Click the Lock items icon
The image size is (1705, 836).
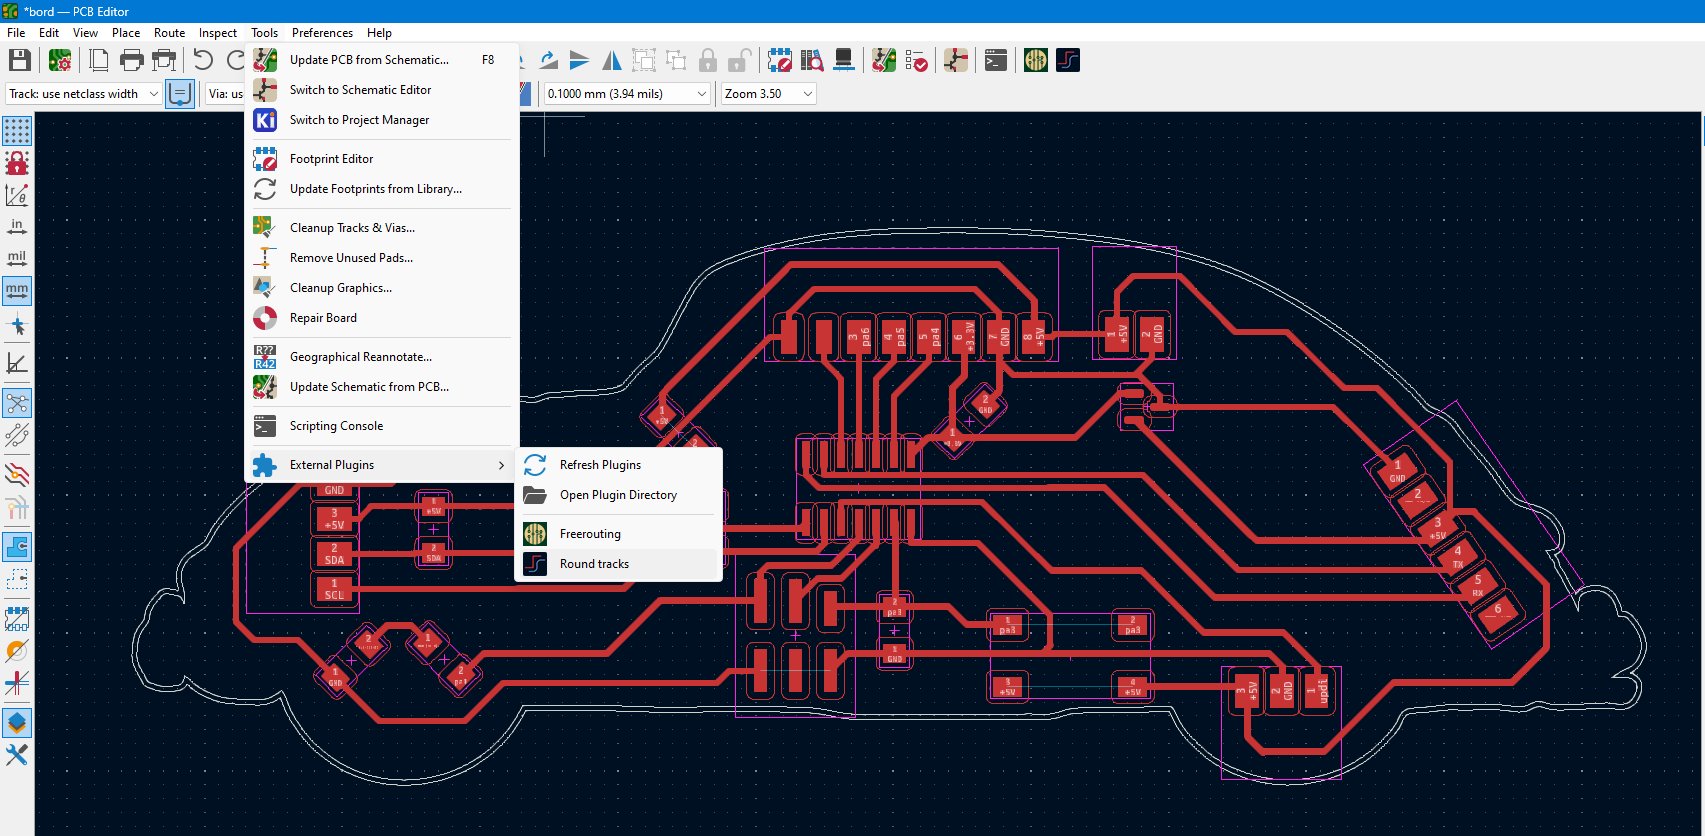pyautogui.click(x=708, y=61)
